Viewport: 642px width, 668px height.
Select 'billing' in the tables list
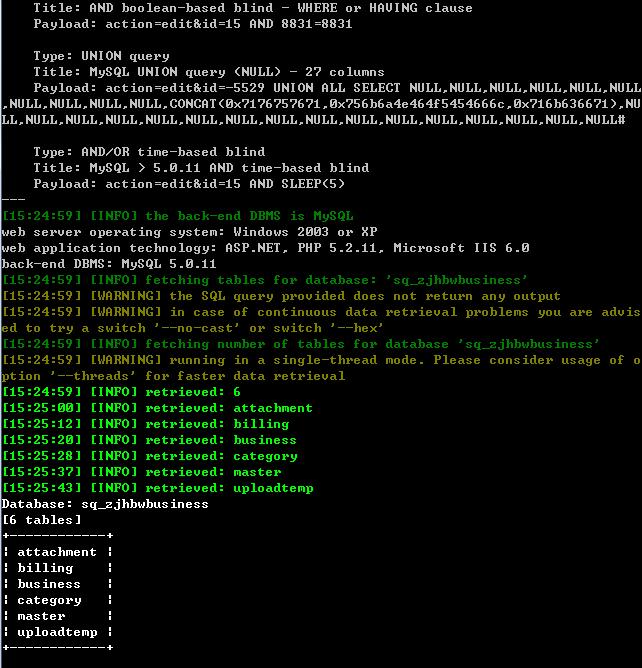click(x=45, y=568)
